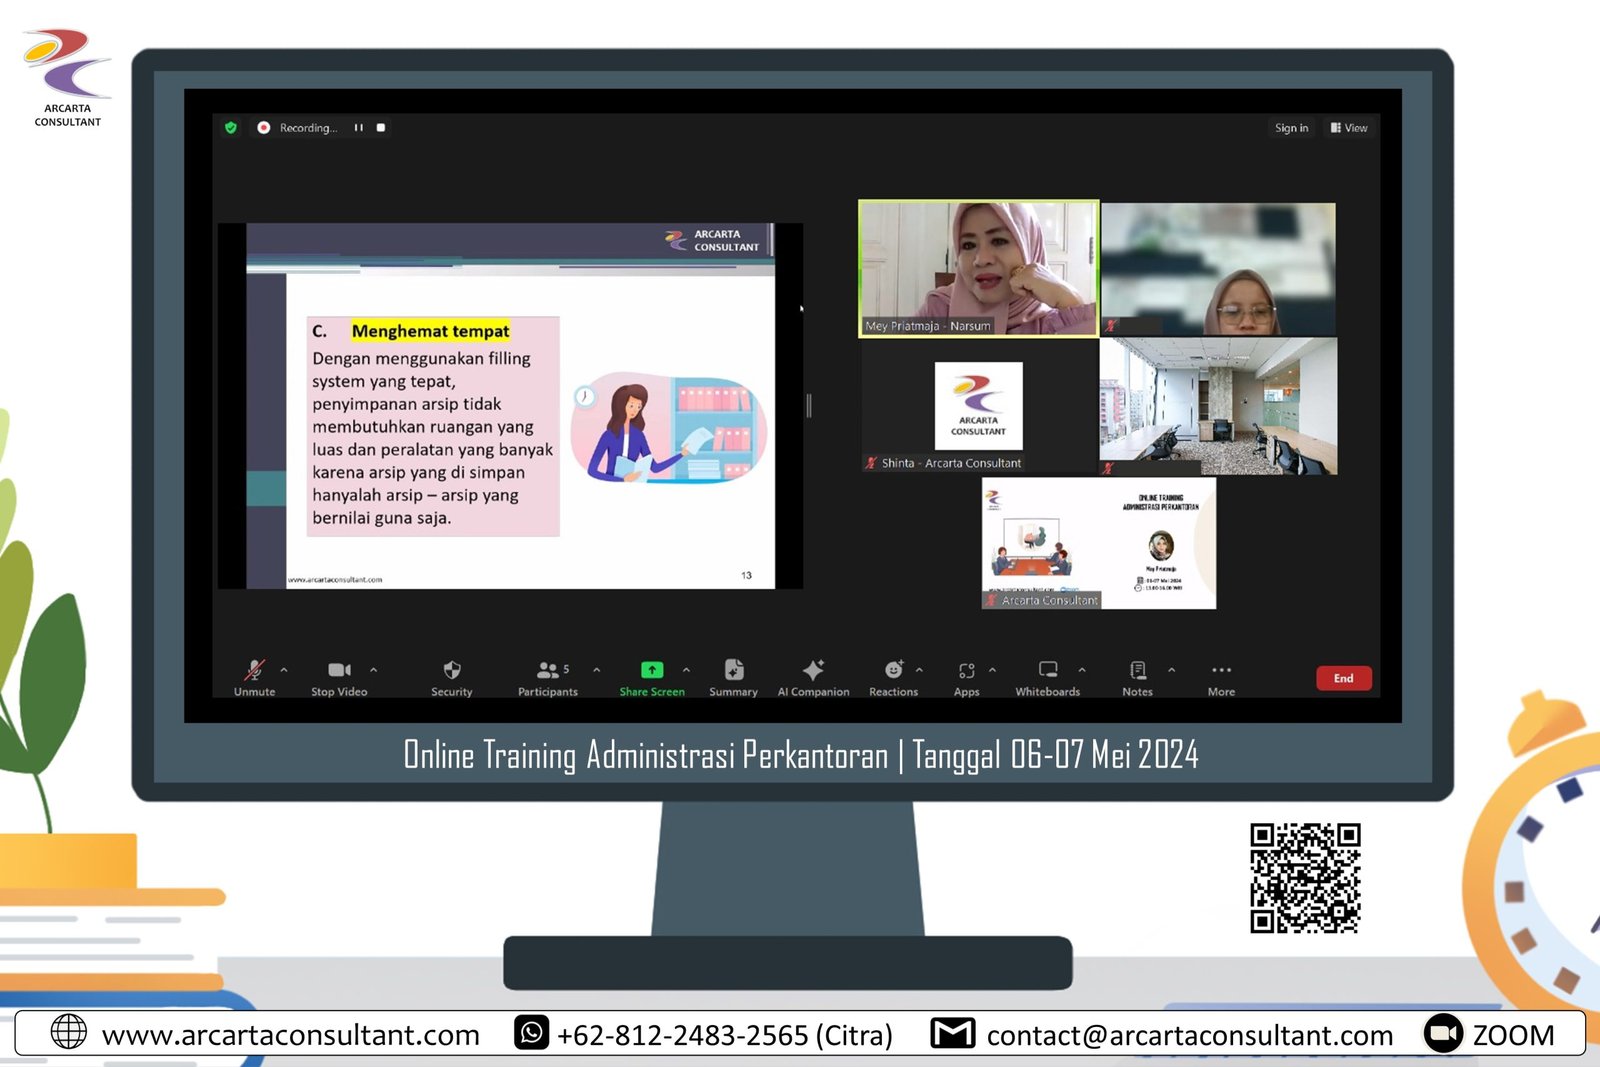Click the green Share Screen icon
The width and height of the screenshot is (1600, 1067).
point(652,670)
